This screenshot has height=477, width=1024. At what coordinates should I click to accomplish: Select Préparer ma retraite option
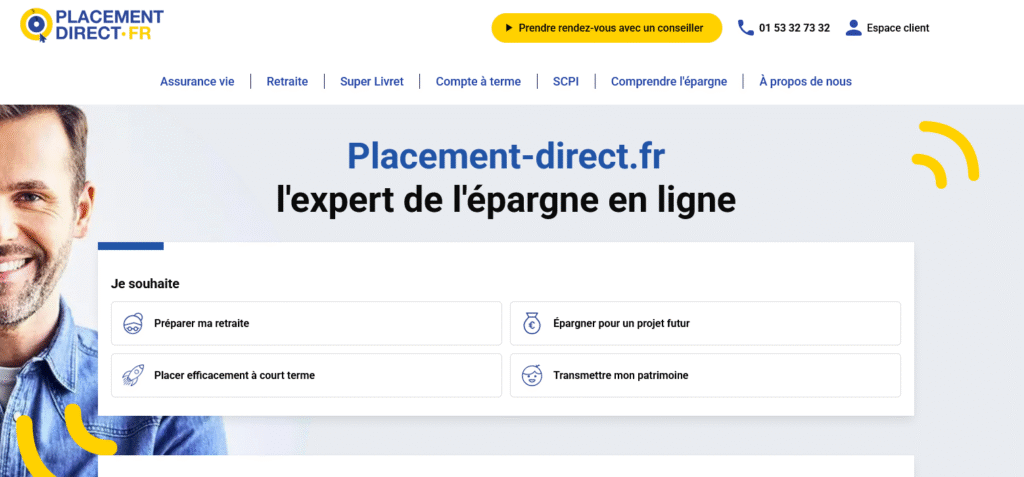pos(306,323)
